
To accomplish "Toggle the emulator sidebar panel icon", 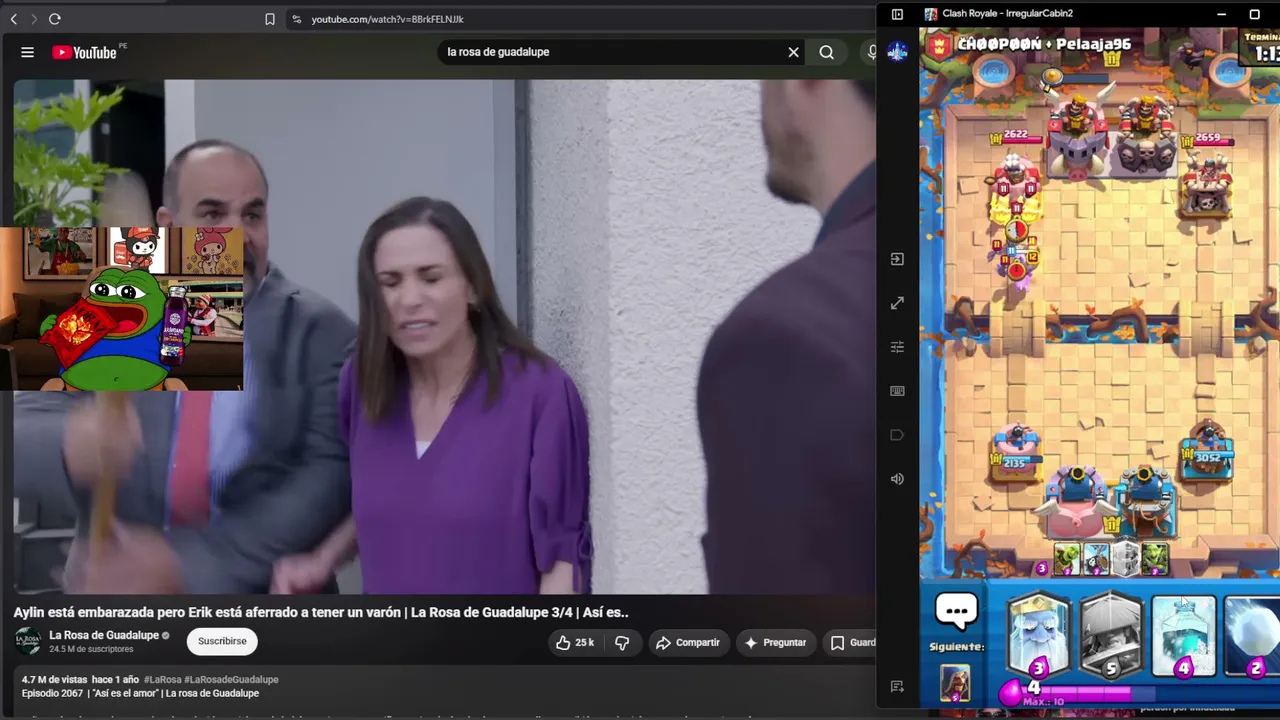I will (x=897, y=14).
